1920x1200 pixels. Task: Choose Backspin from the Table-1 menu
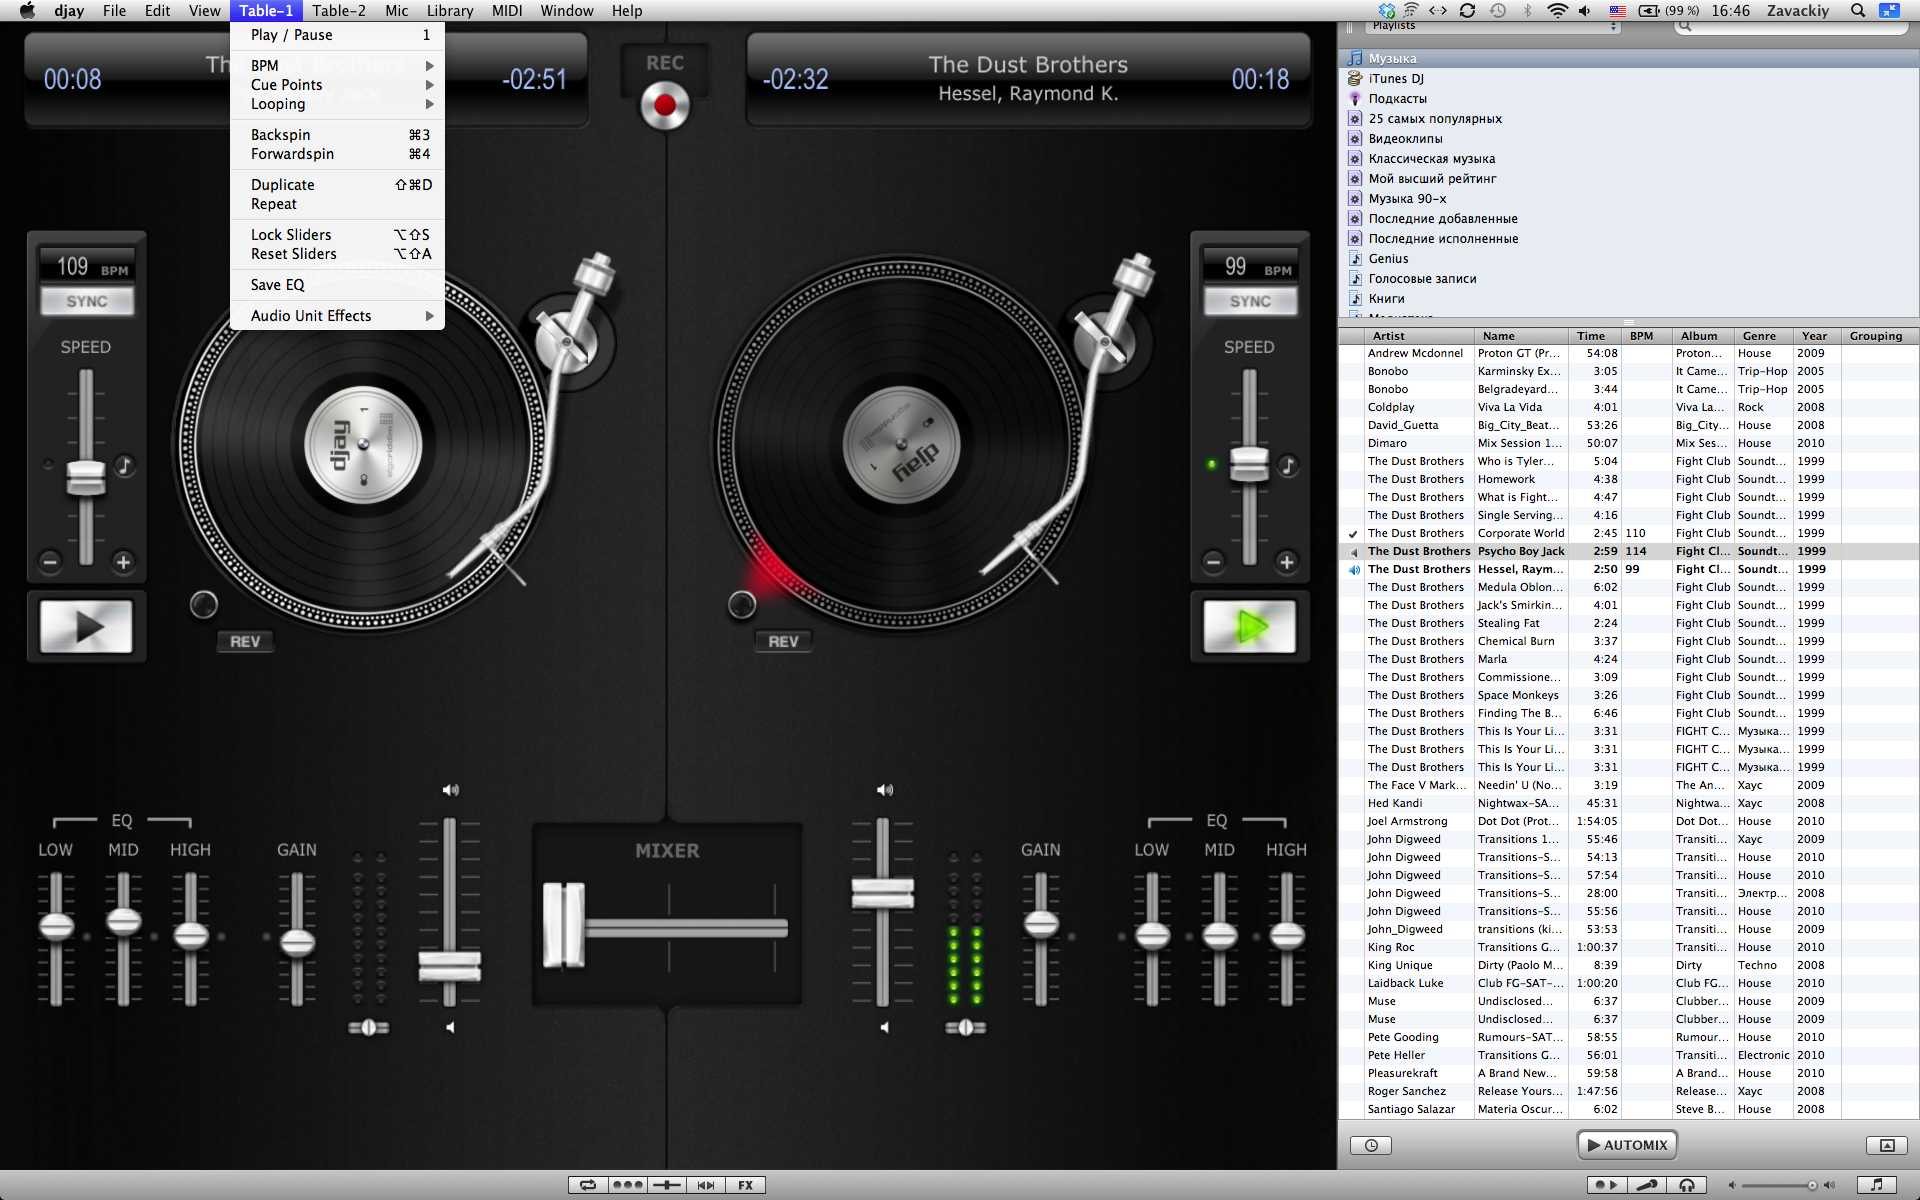pos(337,135)
